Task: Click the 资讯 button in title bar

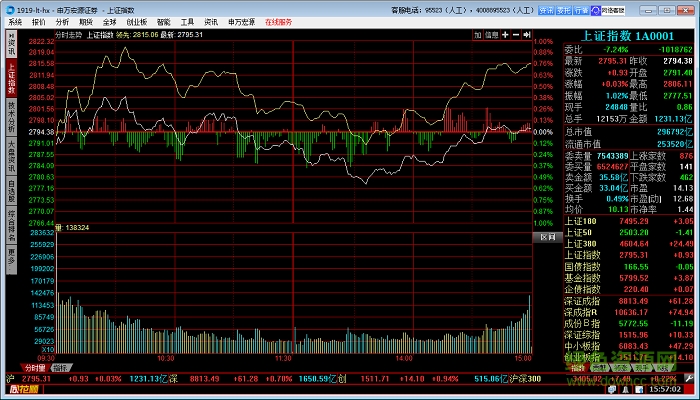Action: (547, 8)
